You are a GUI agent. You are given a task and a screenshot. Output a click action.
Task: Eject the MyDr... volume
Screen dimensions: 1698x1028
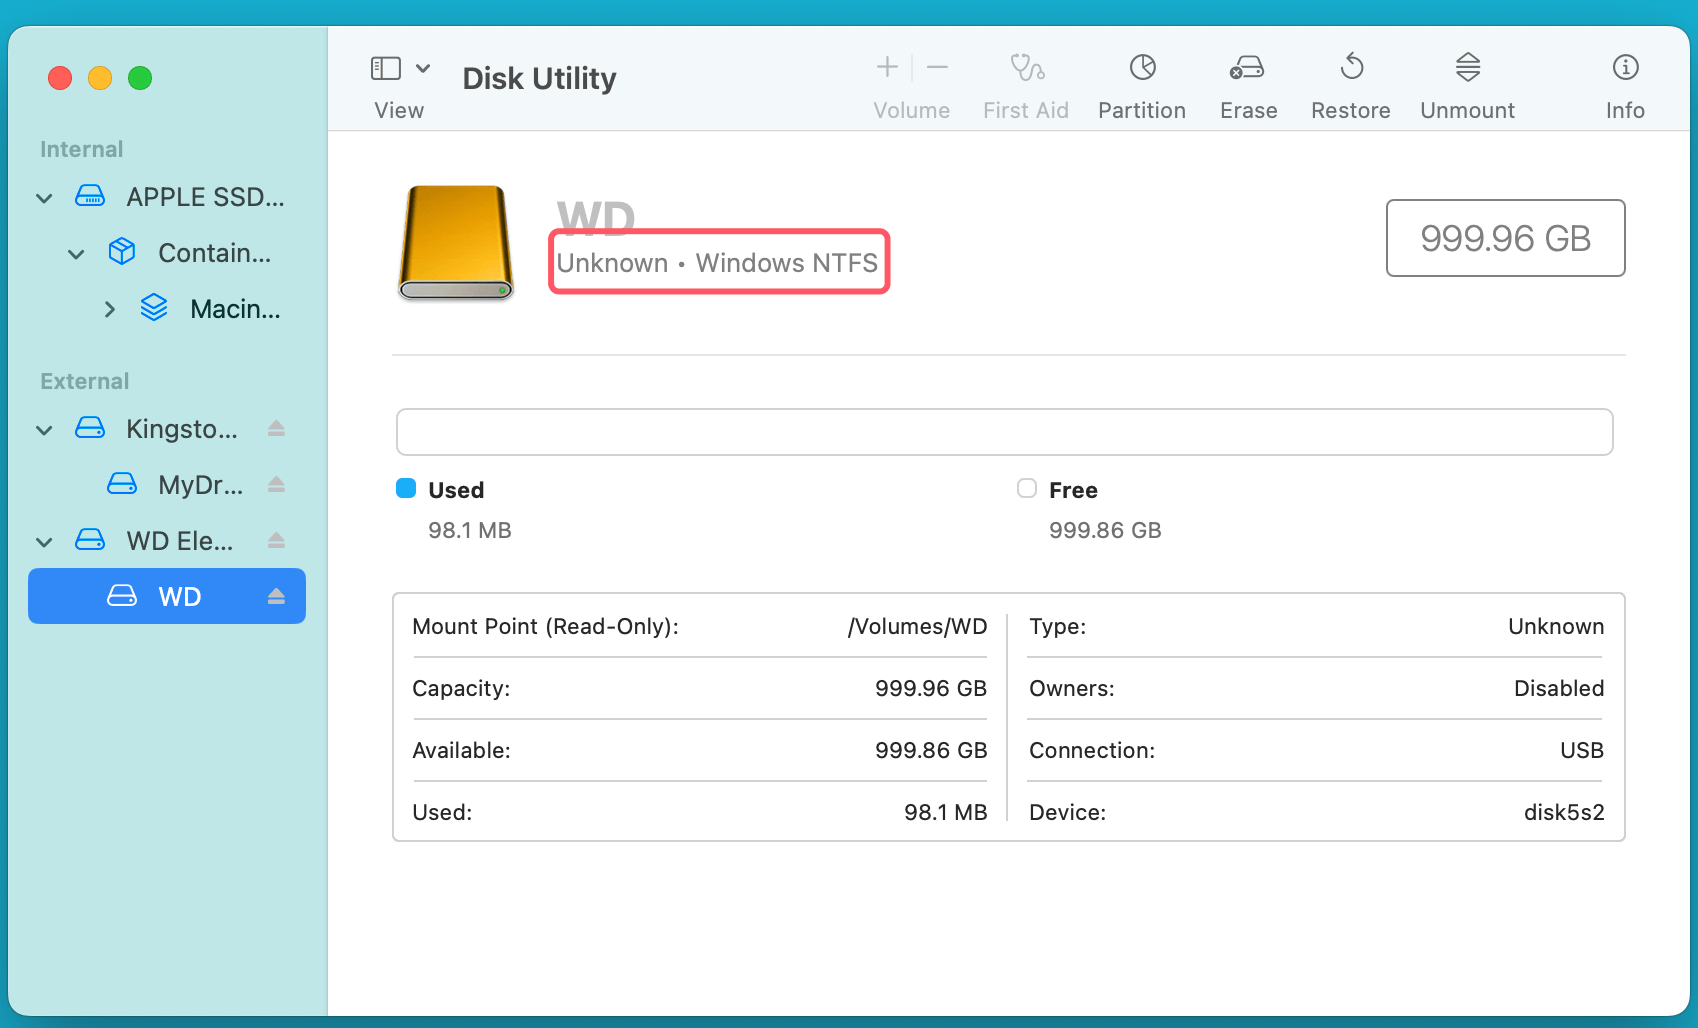(x=277, y=485)
